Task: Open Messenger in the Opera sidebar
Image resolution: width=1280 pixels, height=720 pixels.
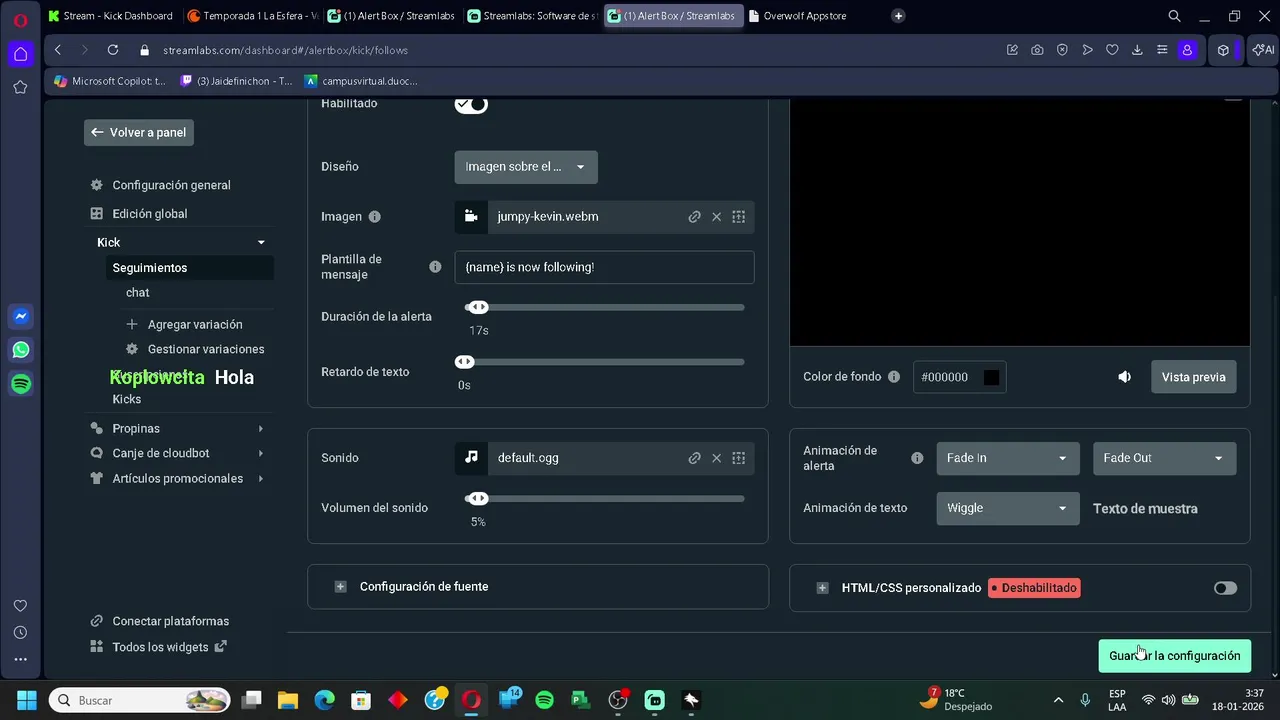Action: (21, 317)
